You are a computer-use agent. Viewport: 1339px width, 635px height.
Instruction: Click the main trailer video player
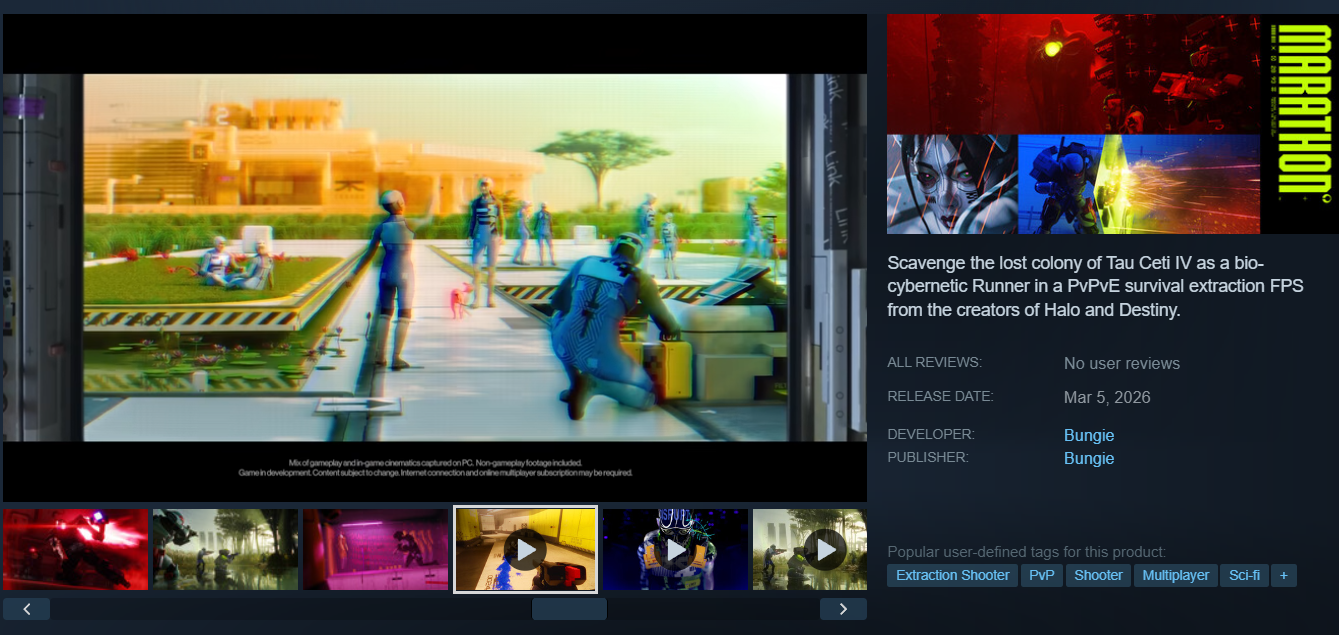click(x=435, y=257)
